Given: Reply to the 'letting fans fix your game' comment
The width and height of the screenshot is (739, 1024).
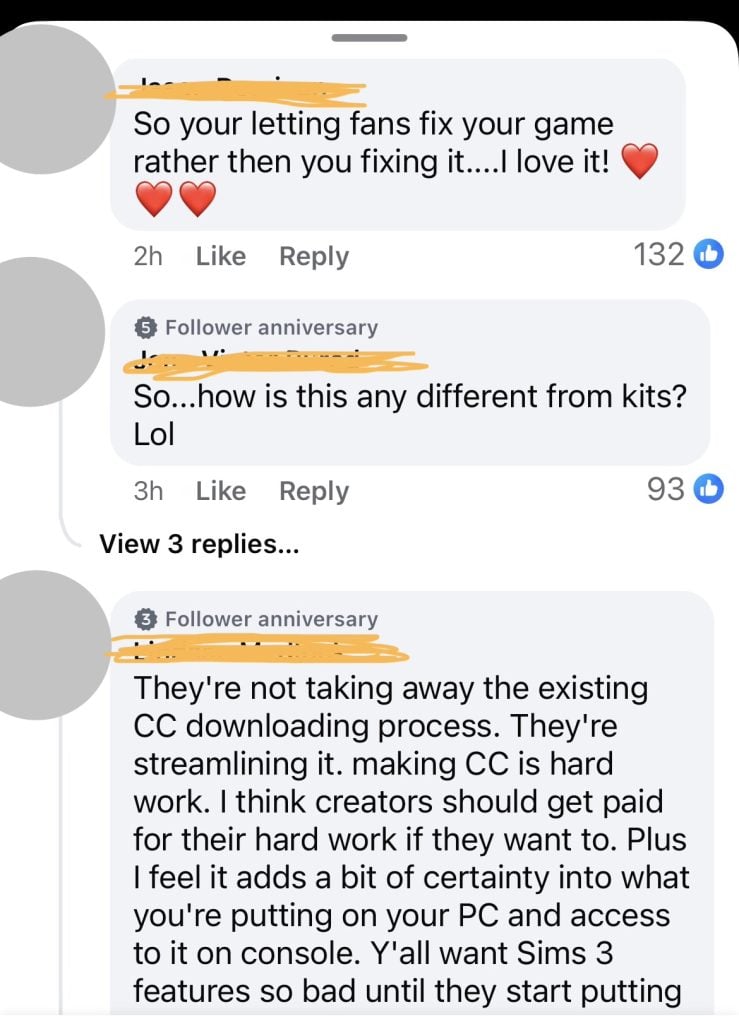Looking at the screenshot, I should pos(313,256).
